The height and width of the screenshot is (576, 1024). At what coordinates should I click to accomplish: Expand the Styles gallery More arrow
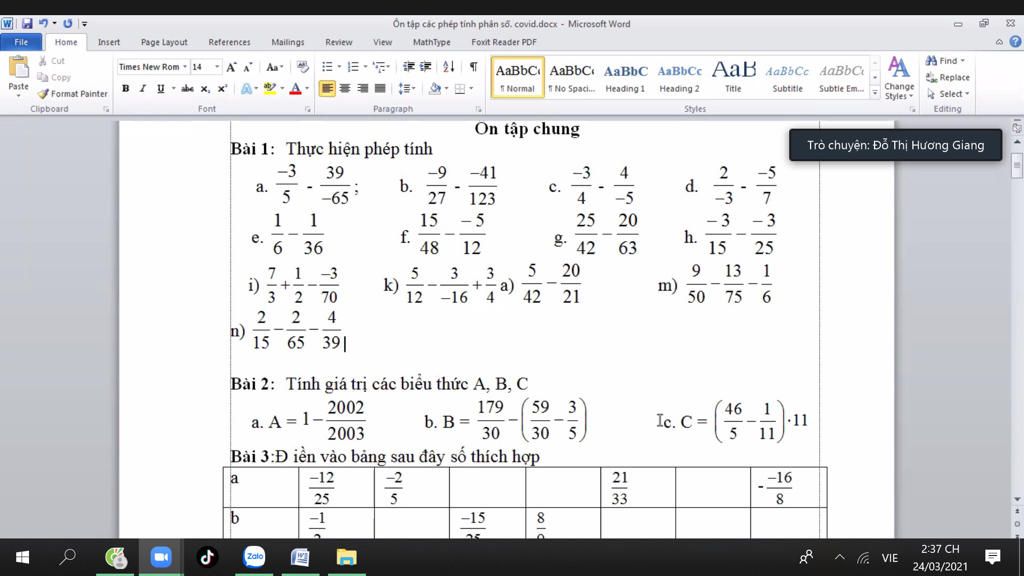tap(875, 93)
